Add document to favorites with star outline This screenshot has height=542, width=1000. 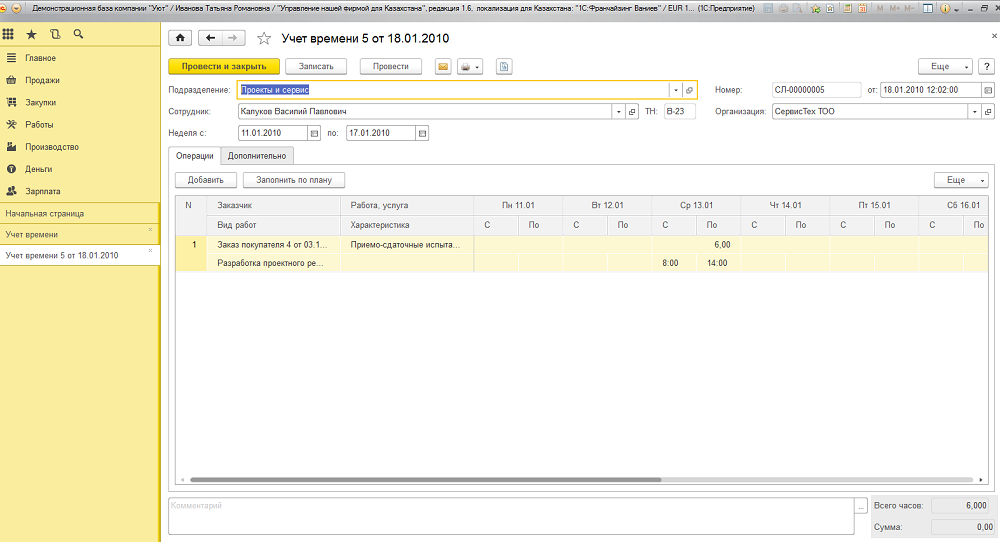point(264,39)
